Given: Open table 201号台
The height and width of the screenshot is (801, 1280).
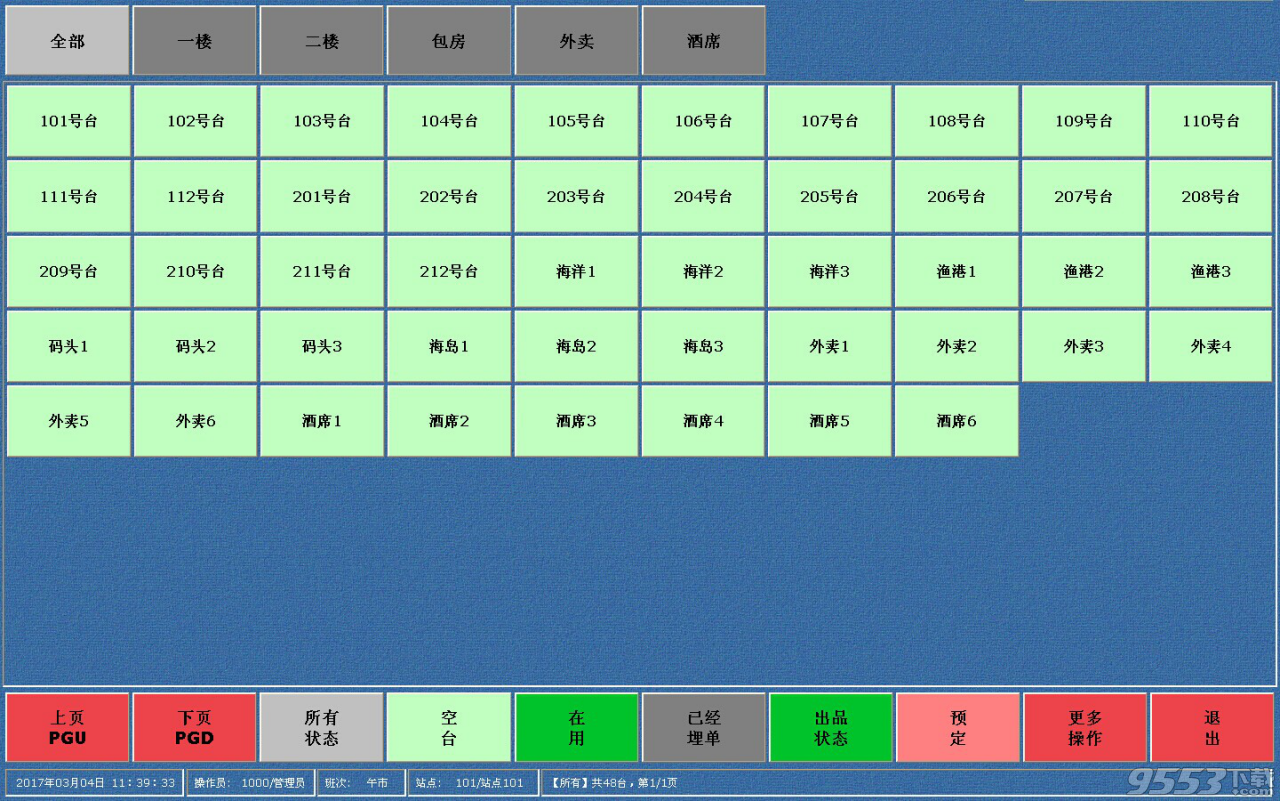Looking at the screenshot, I should point(322,196).
